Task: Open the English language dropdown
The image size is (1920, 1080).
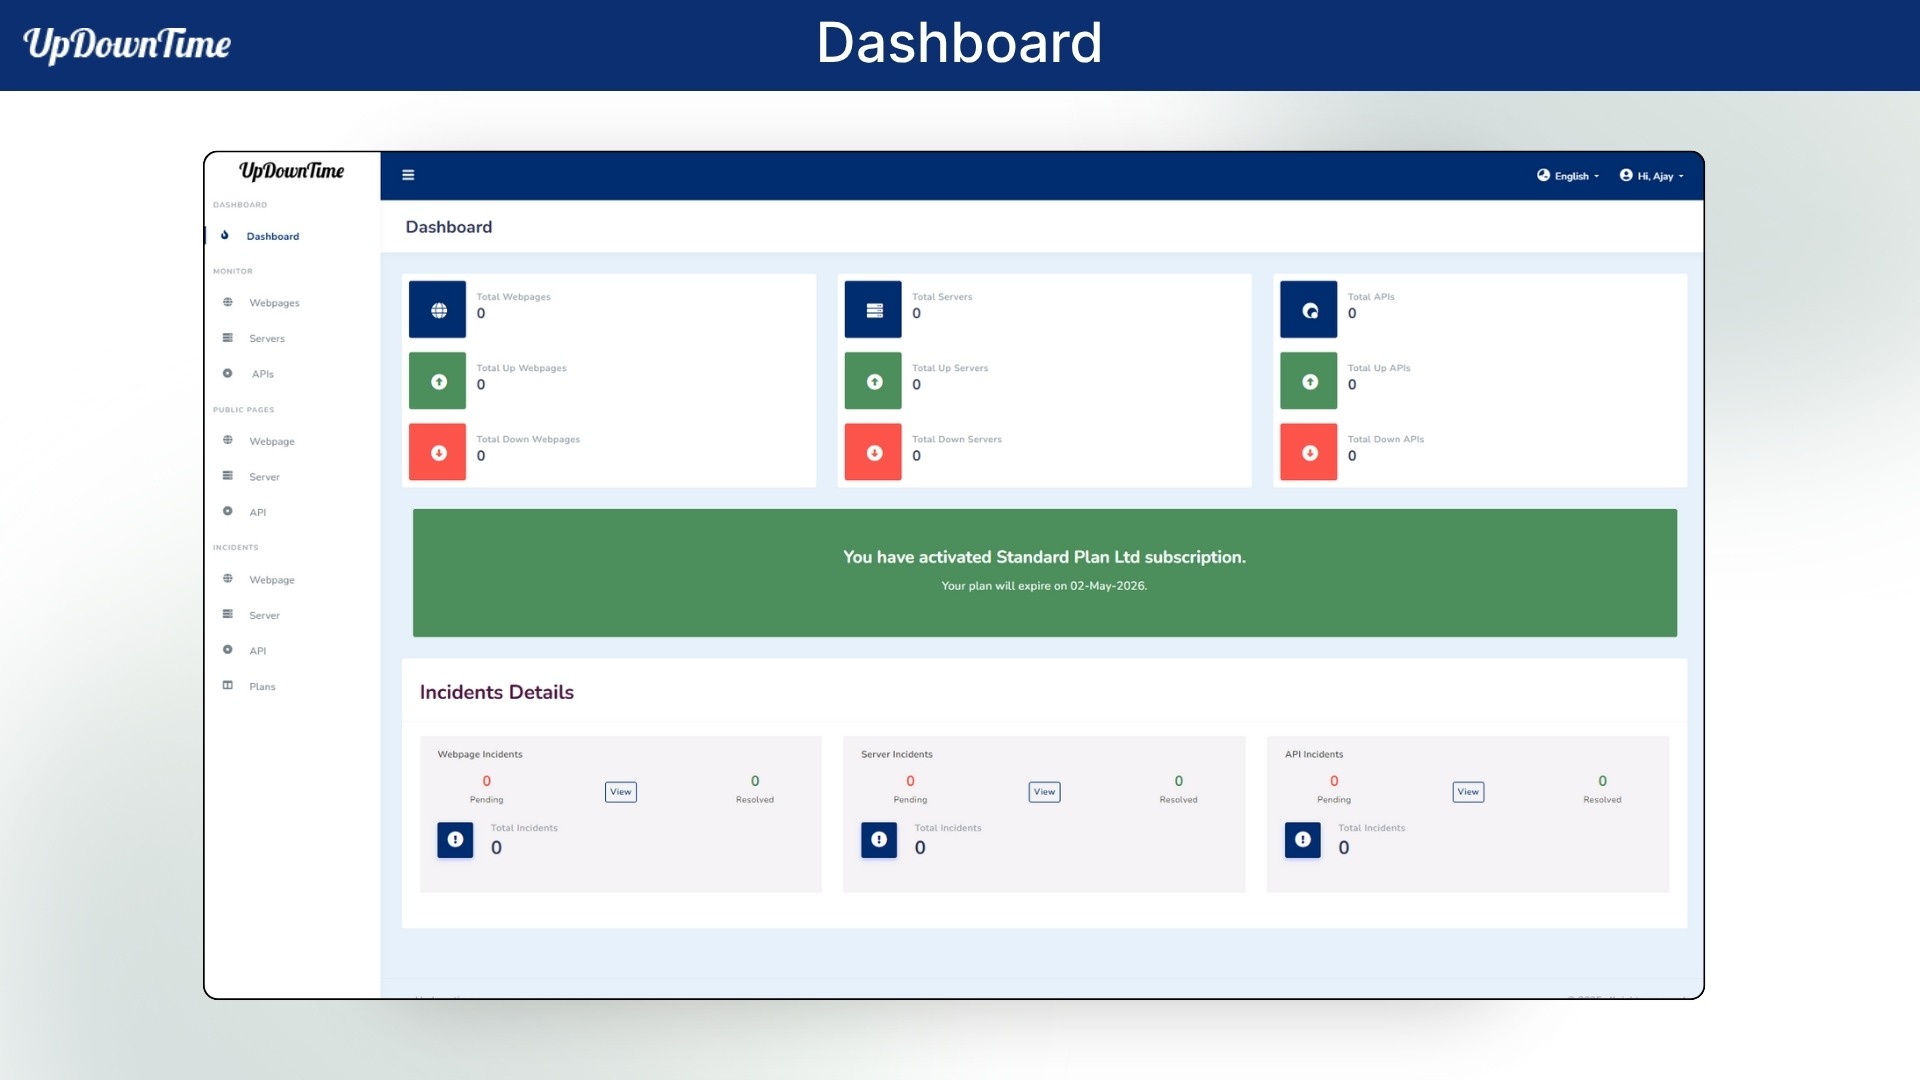Action: 1568,176
